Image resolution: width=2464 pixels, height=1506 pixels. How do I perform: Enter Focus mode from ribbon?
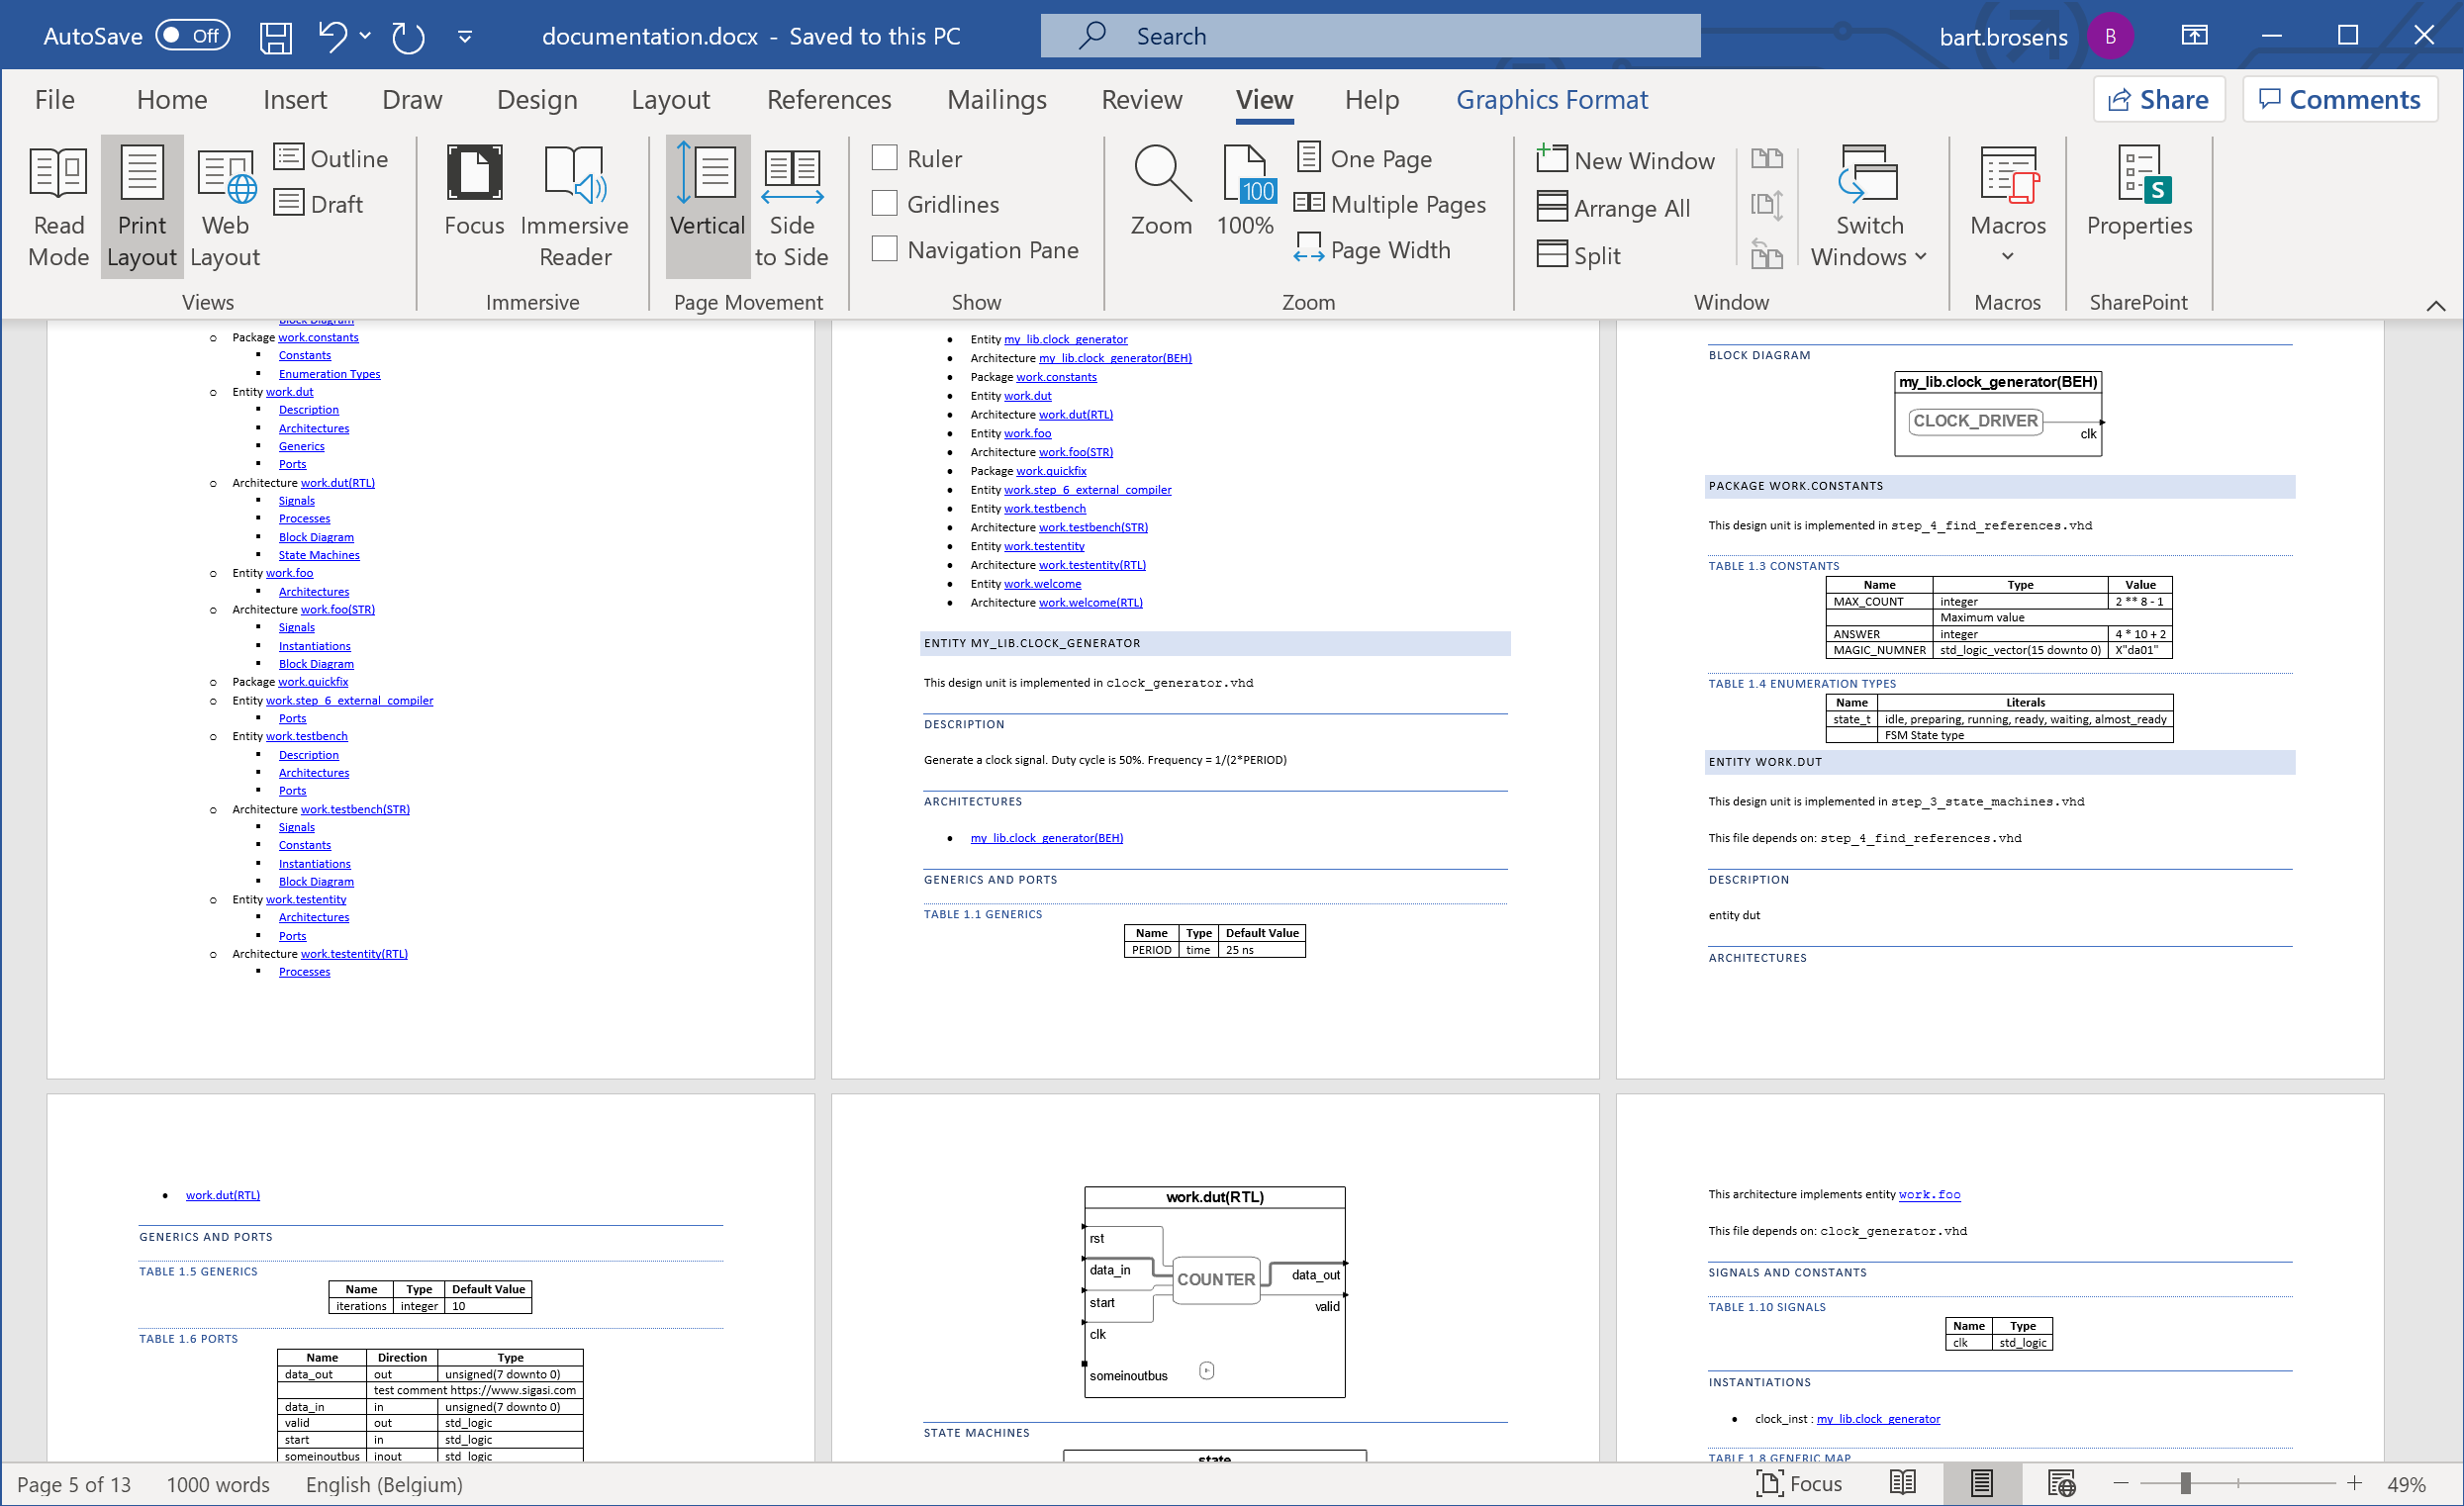[474, 192]
